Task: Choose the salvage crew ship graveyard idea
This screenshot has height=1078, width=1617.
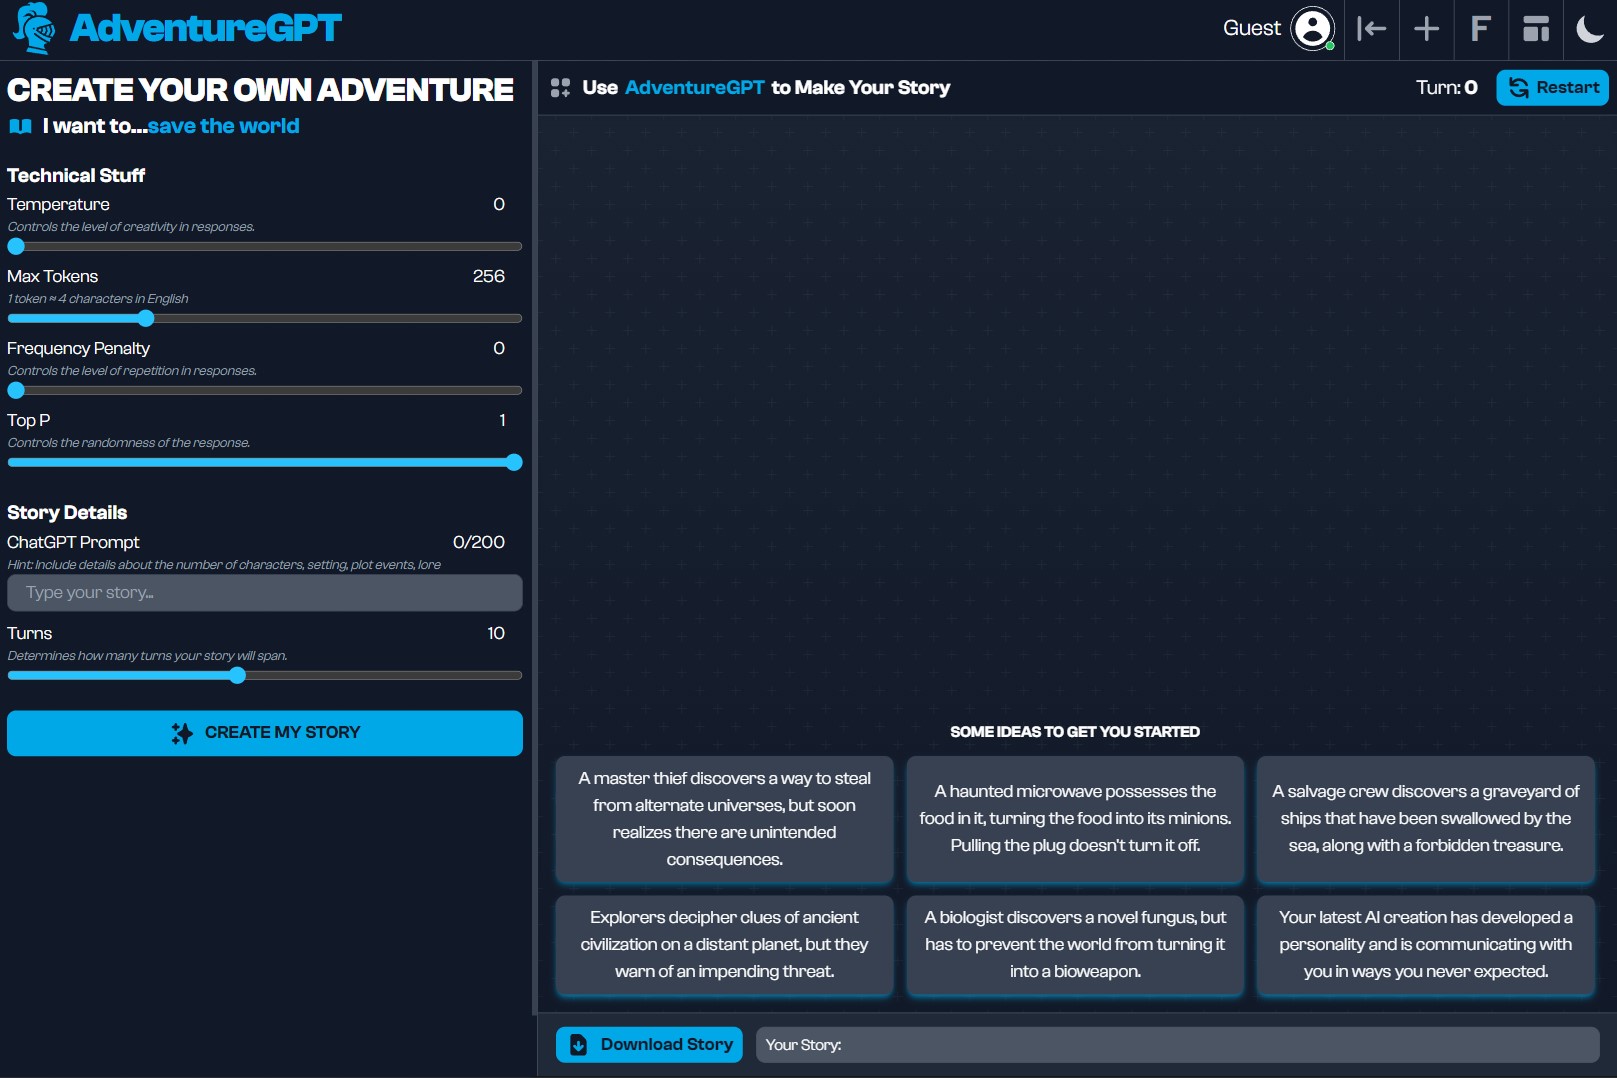Action: tap(1426, 819)
